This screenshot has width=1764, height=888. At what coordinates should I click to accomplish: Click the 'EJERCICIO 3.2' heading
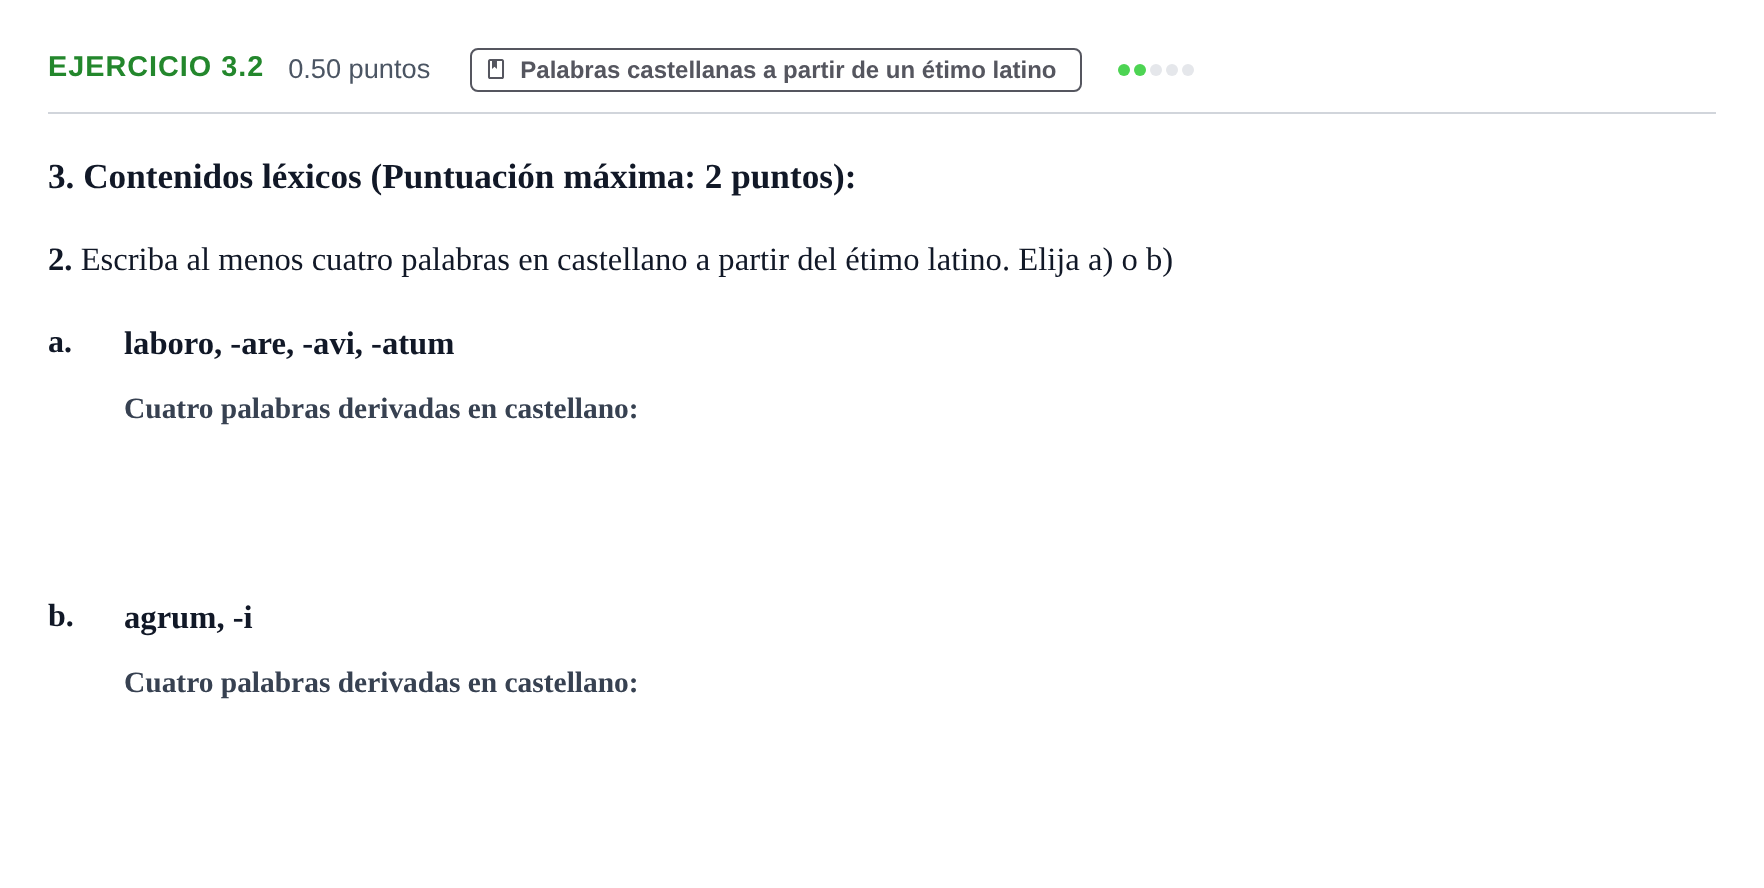tap(156, 67)
